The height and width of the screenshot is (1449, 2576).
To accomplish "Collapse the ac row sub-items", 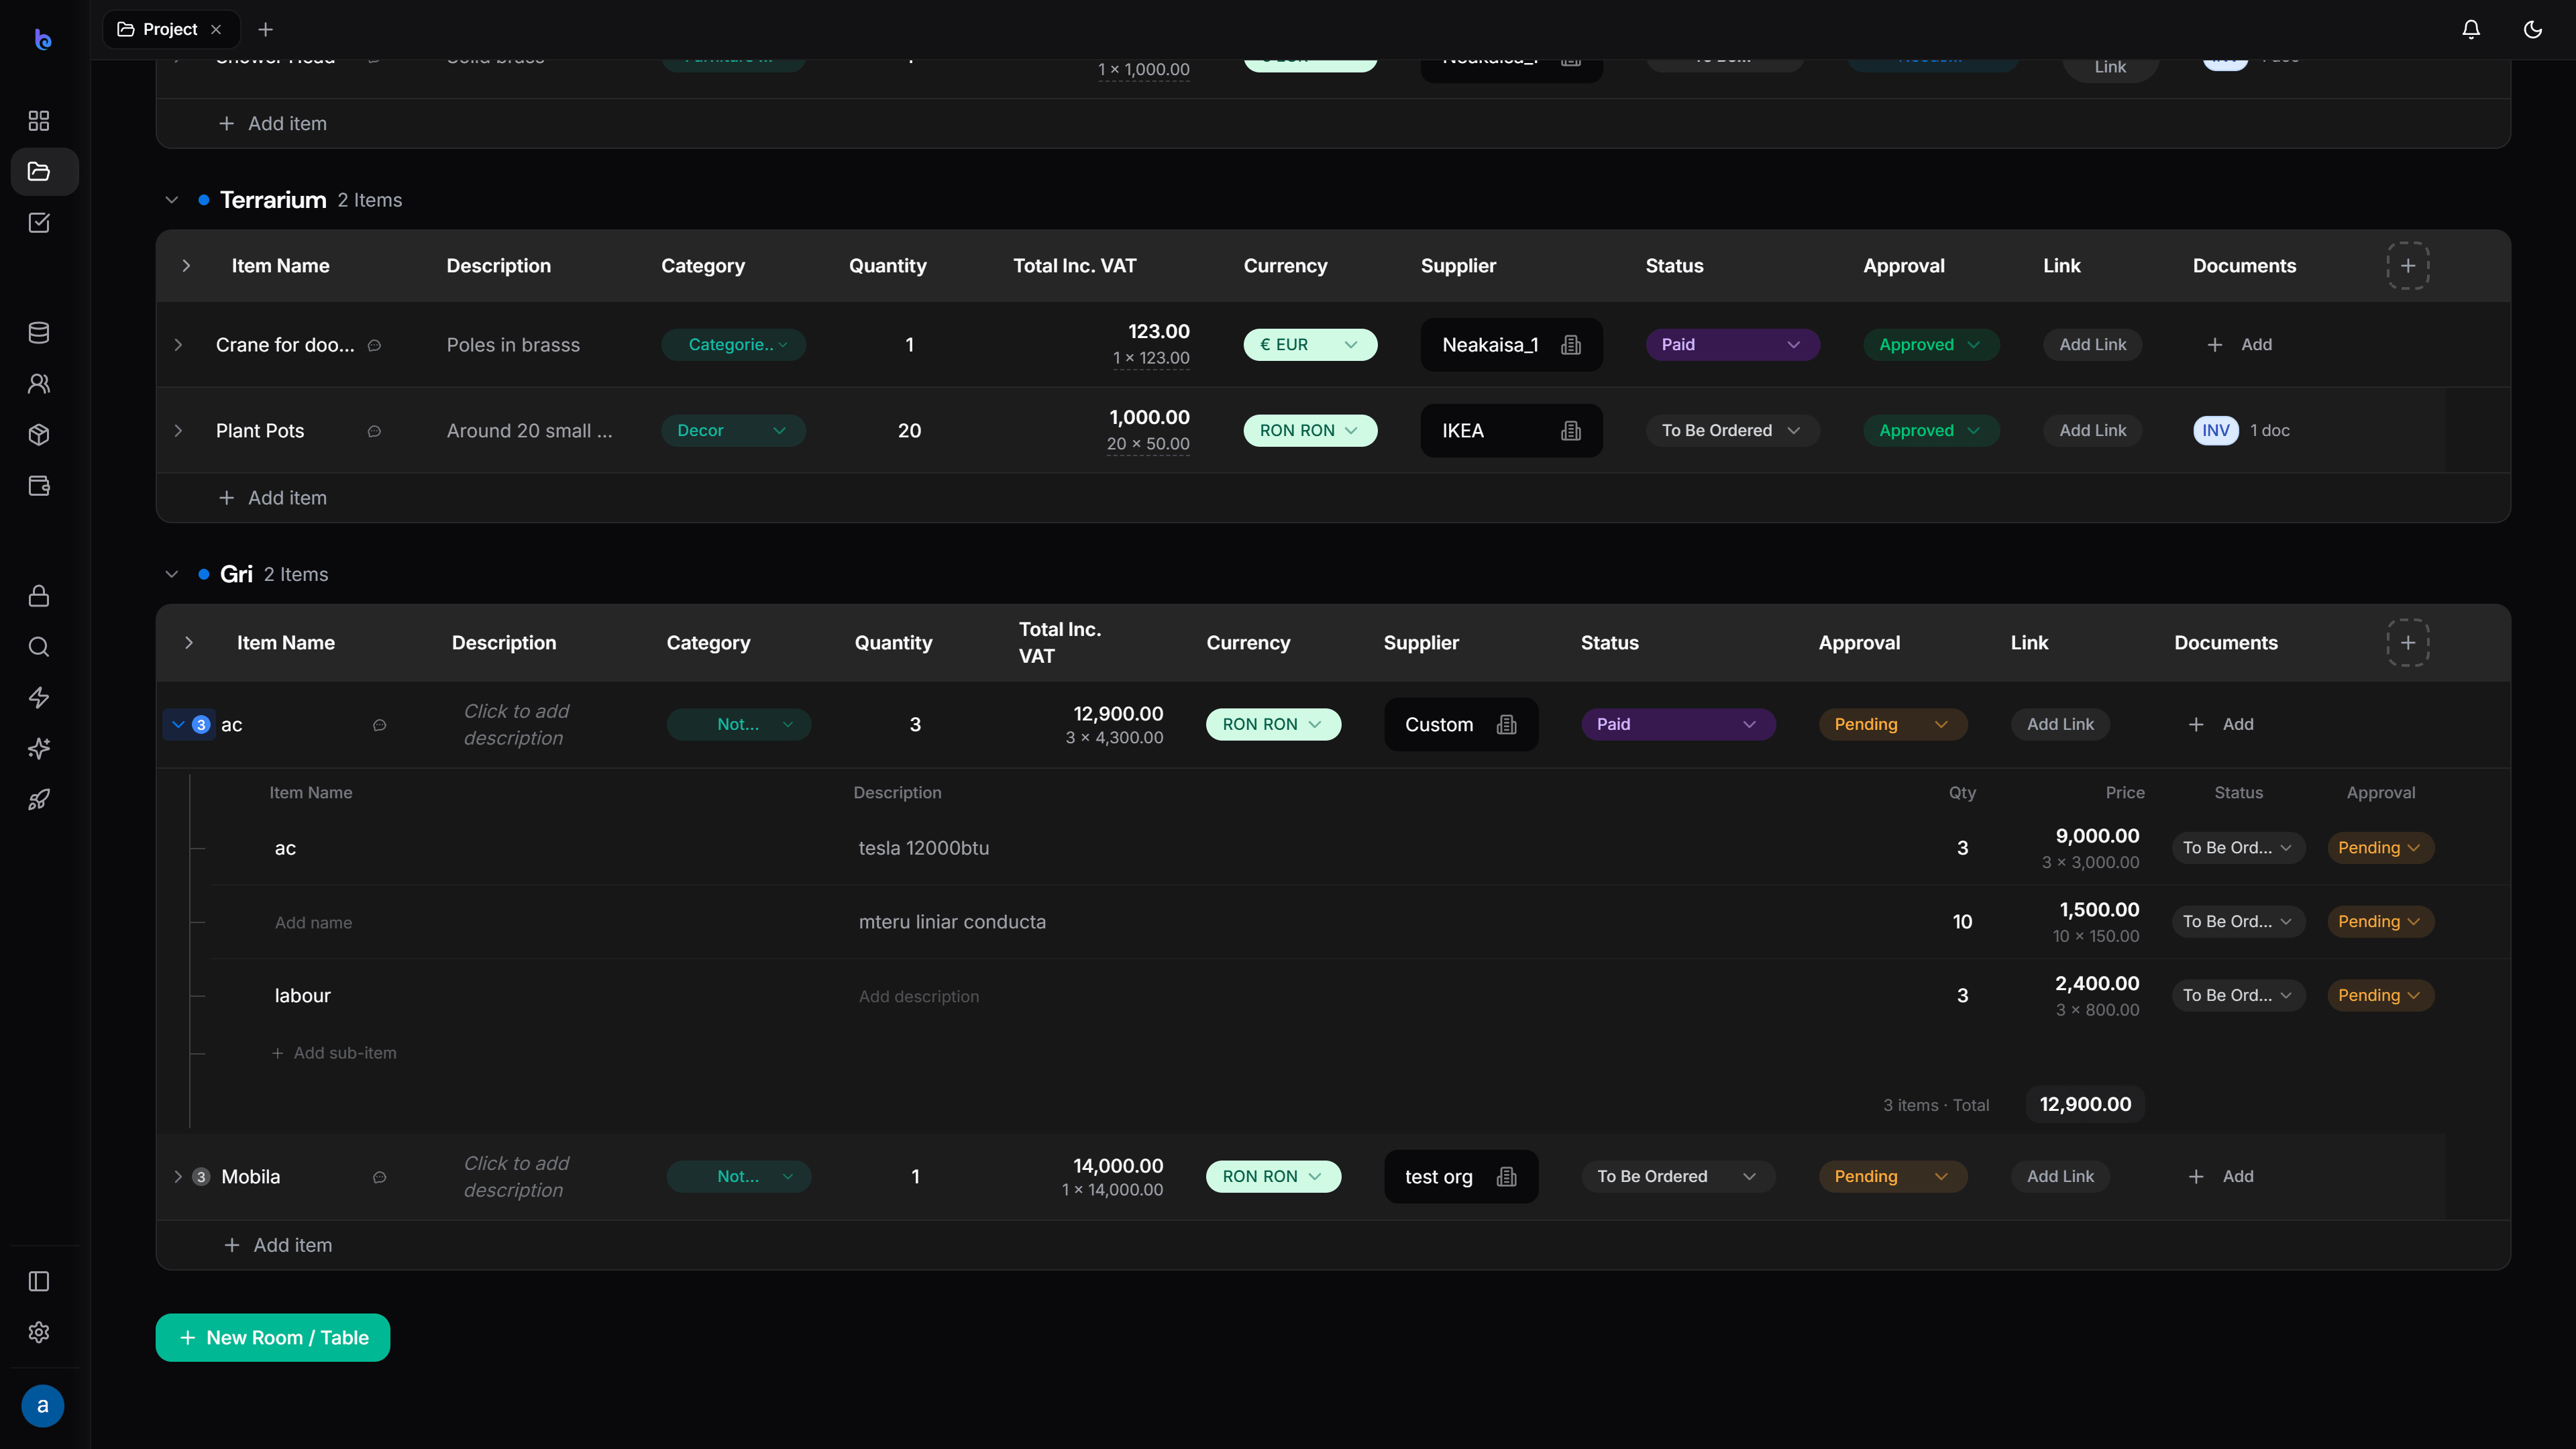I will [x=178, y=725].
